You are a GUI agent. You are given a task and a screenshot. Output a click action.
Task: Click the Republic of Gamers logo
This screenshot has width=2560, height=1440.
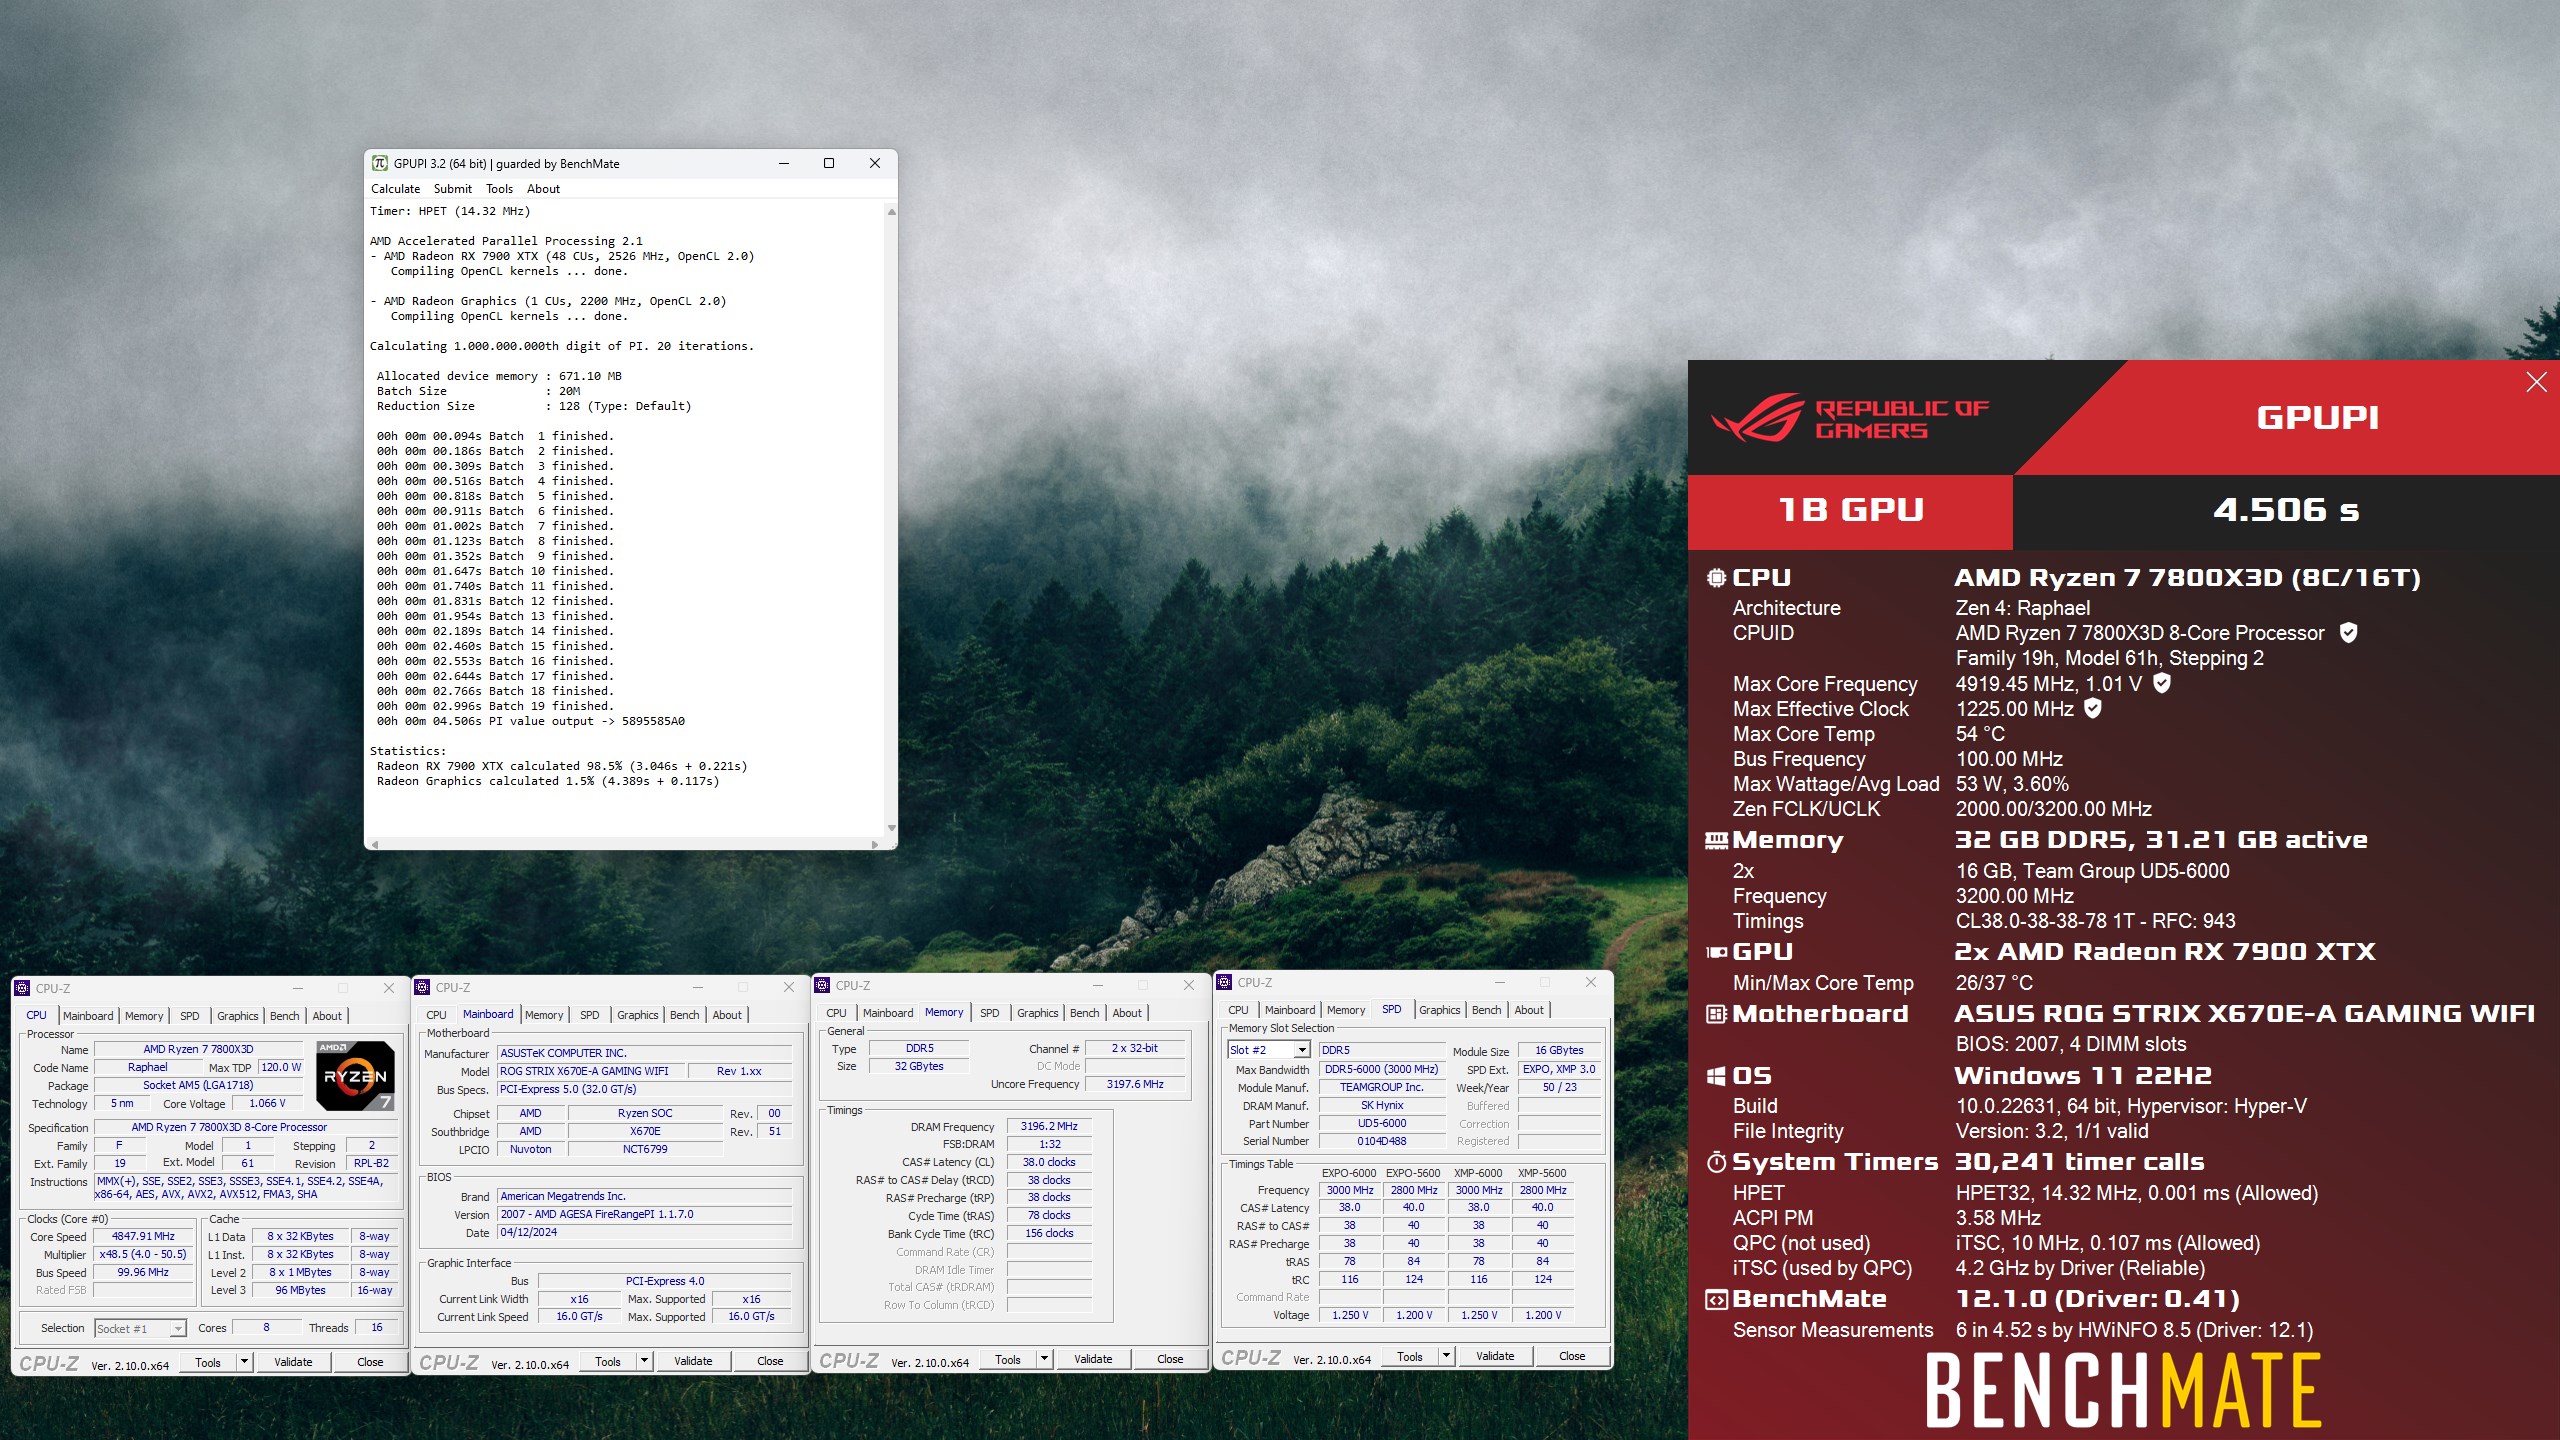point(1850,418)
